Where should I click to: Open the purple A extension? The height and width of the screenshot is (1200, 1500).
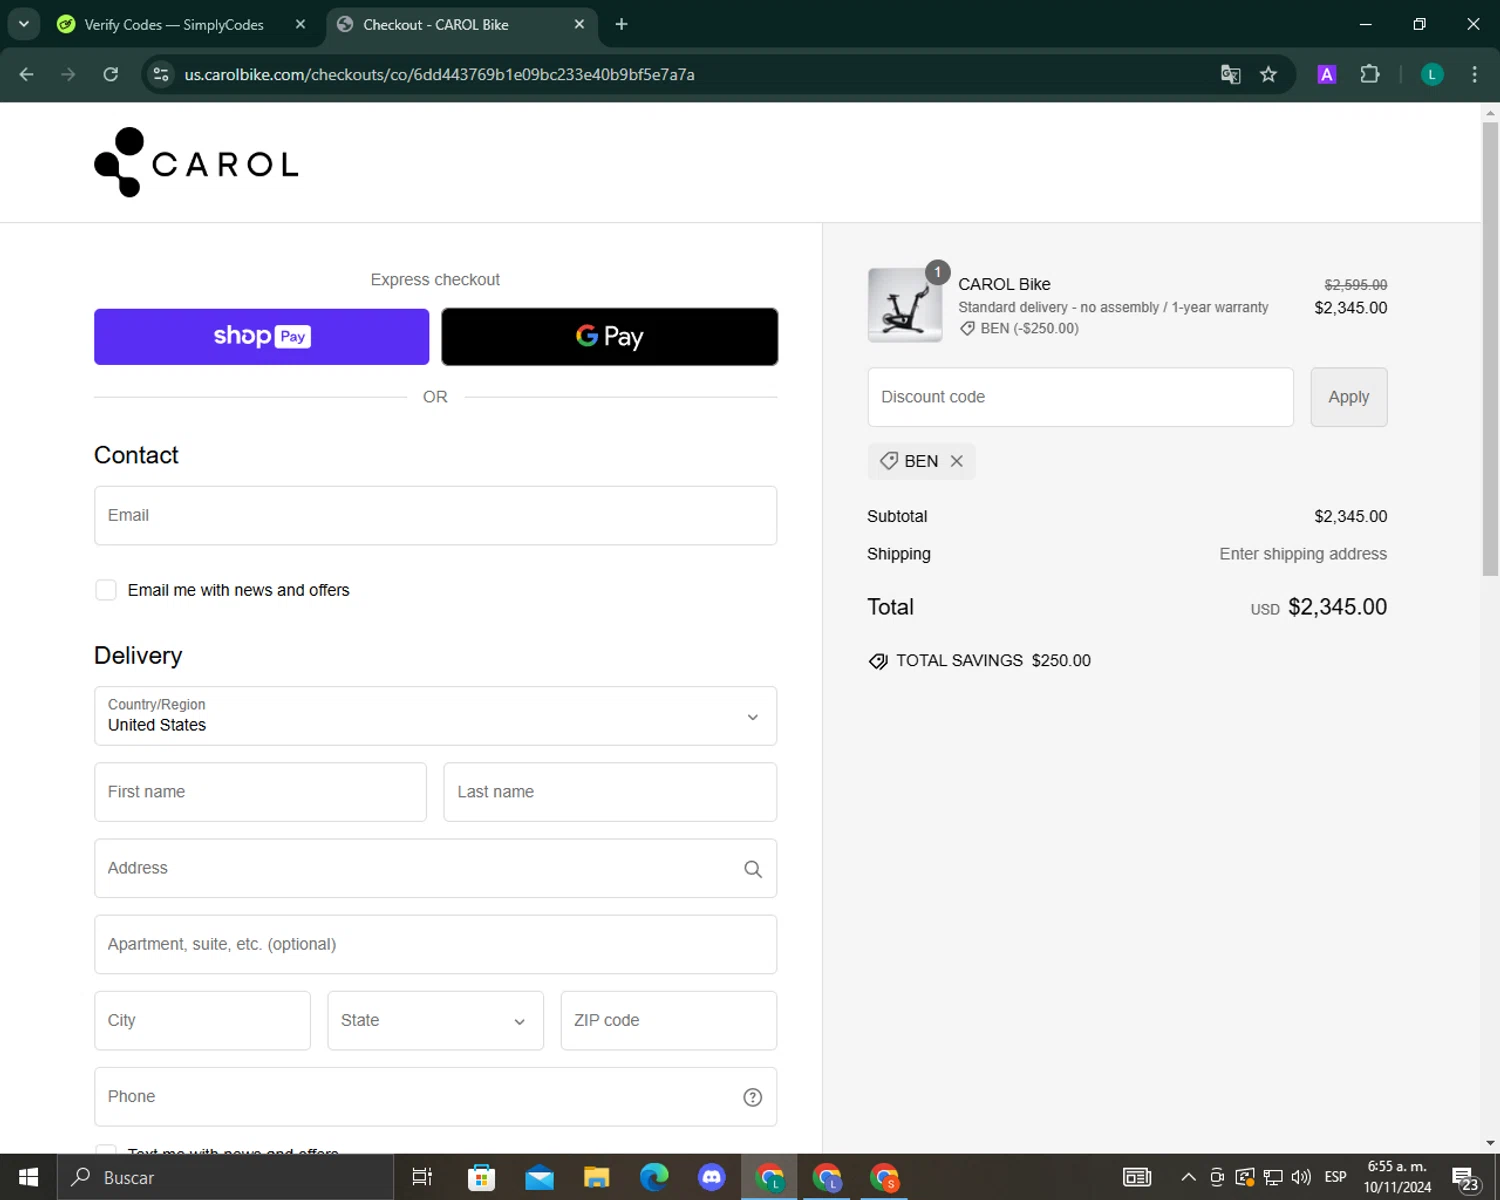click(x=1326, y=74)
